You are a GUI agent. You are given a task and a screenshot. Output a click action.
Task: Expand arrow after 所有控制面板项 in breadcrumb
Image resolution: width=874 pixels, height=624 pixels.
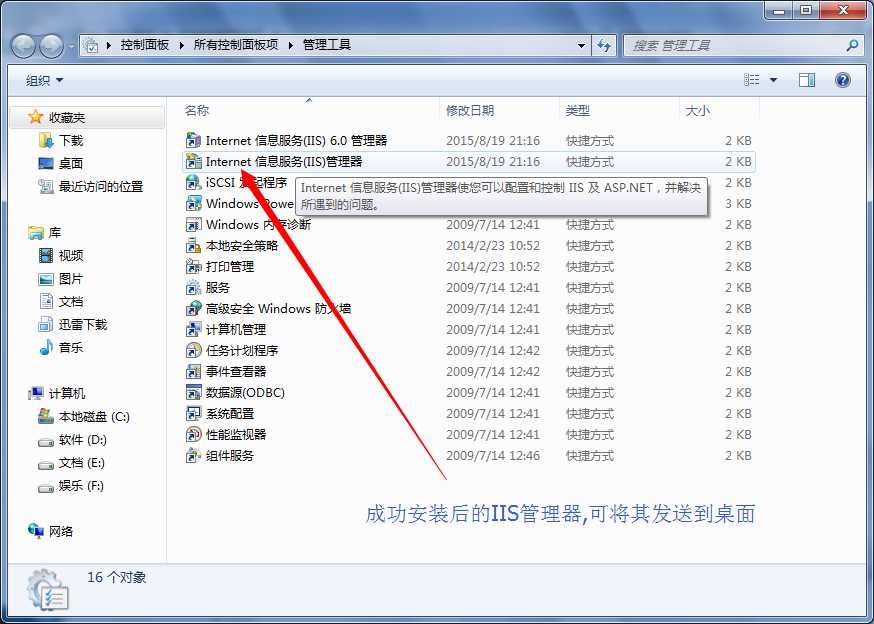pos(290,45)
